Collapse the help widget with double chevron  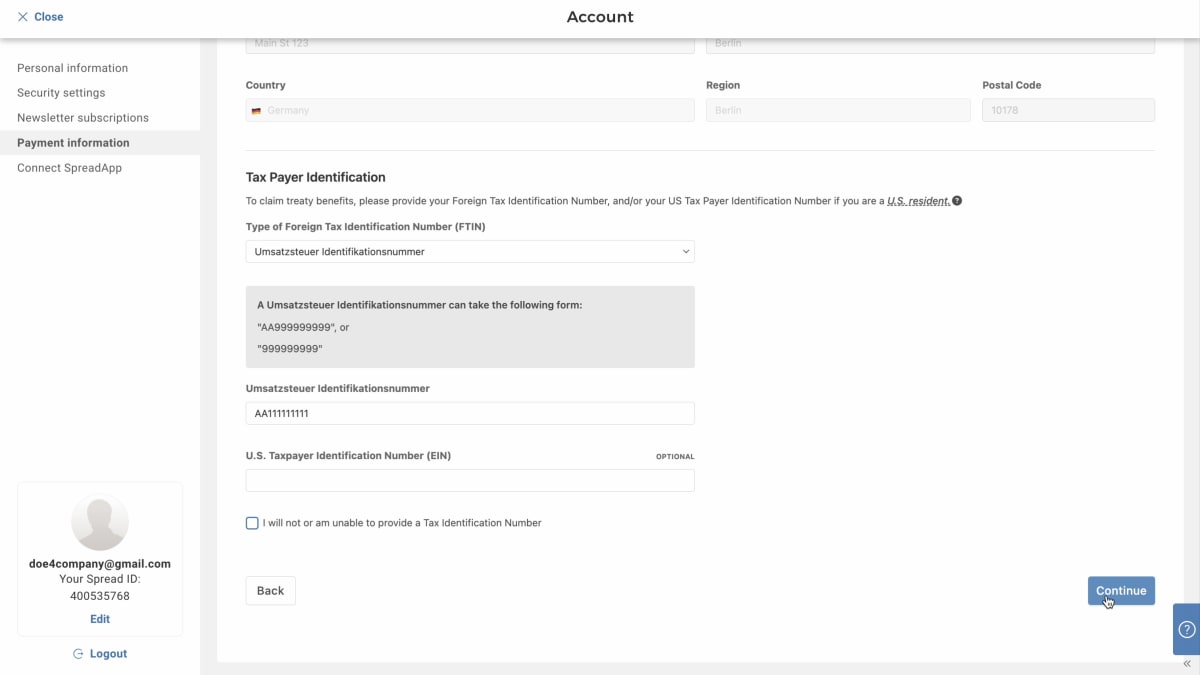[1187, 664]
